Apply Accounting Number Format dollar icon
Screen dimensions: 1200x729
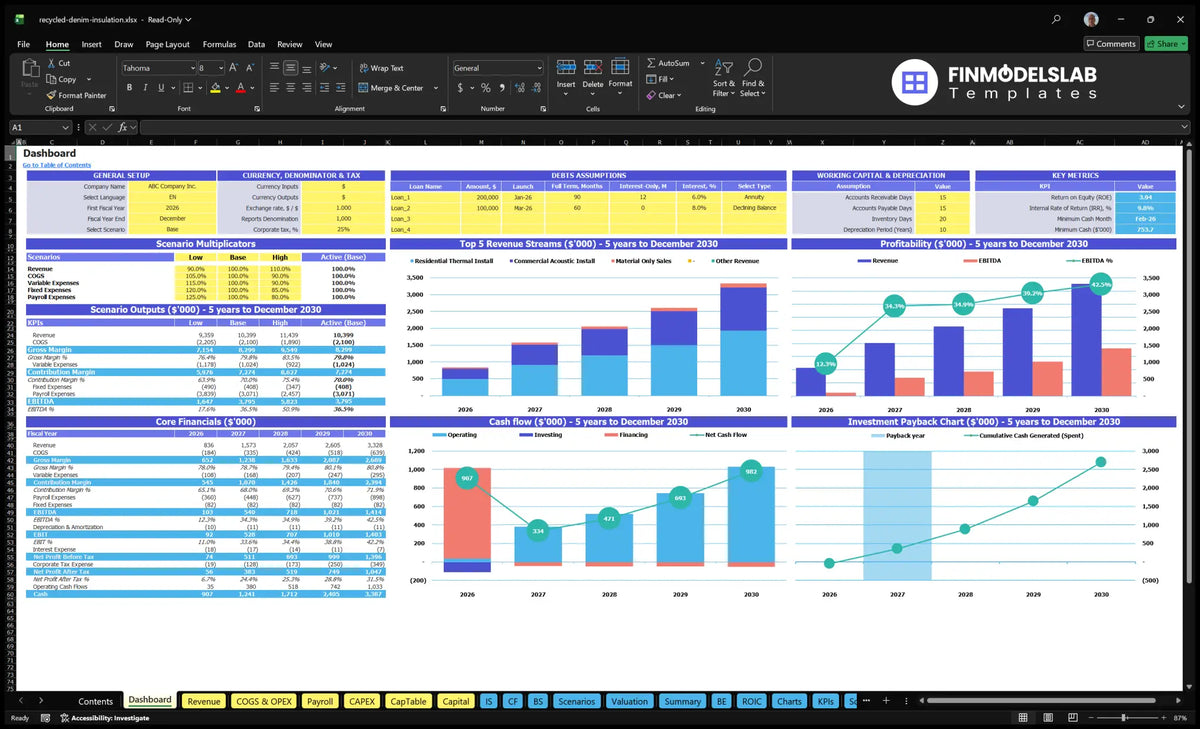[461, 88]
